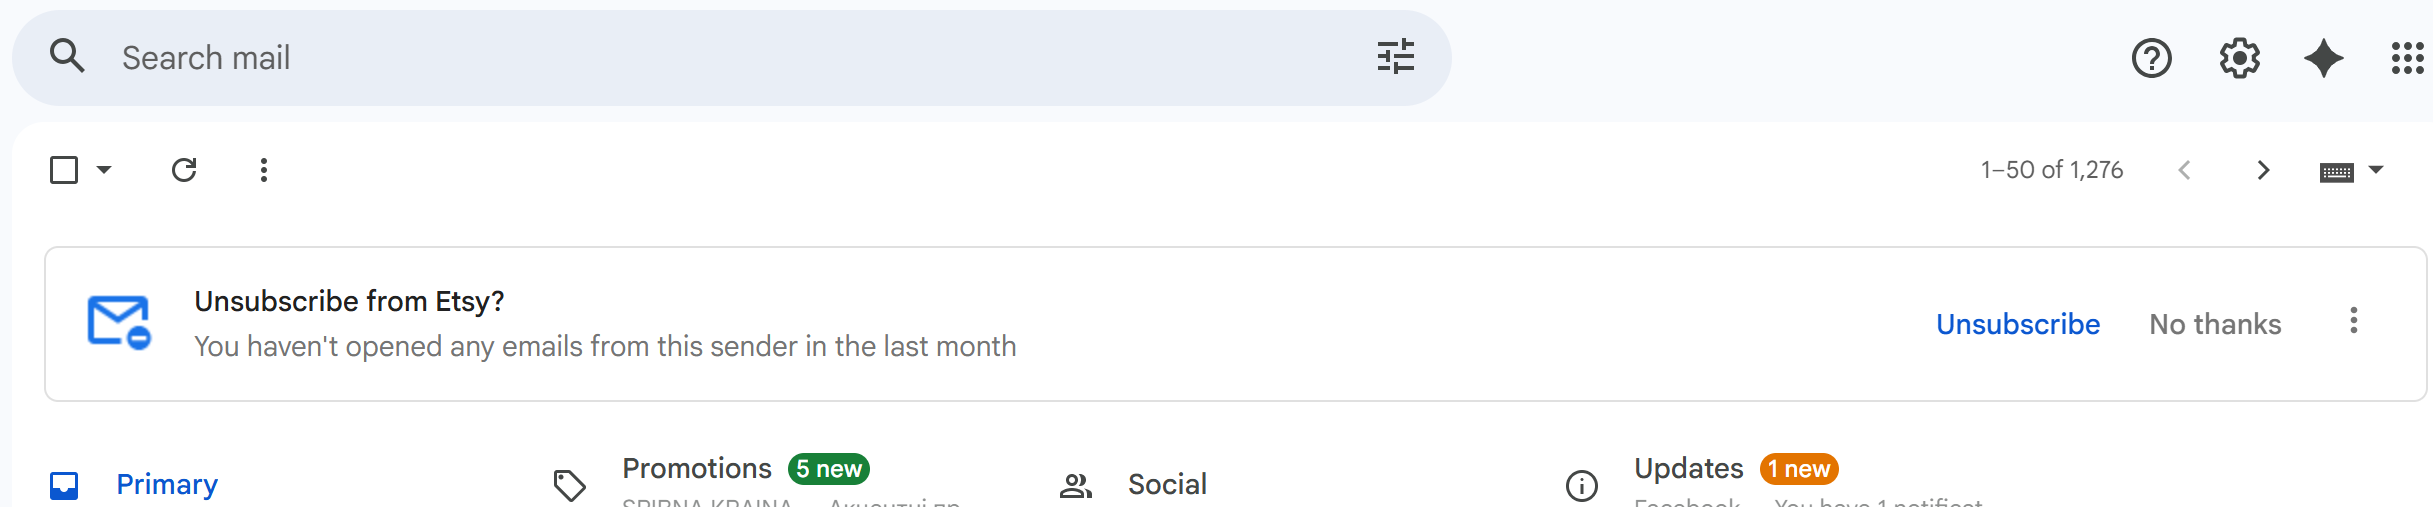Open the More actions menu in the toolbar
The height and width of the screenshot is (507, 2433).
(x=264, y=170)
